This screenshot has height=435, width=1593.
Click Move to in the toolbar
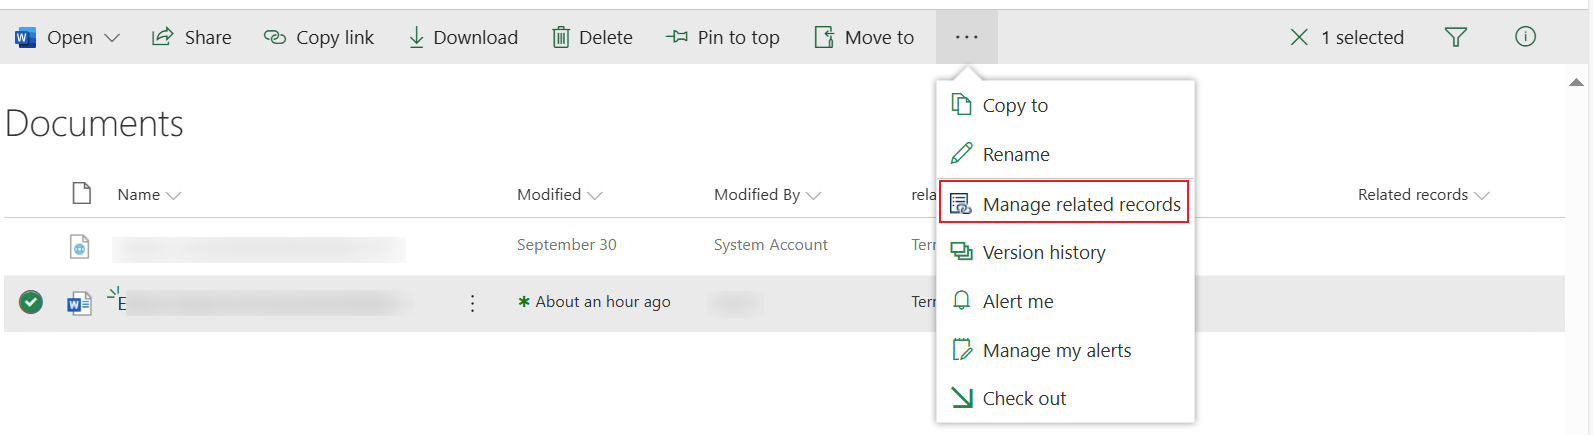point(864,37)
